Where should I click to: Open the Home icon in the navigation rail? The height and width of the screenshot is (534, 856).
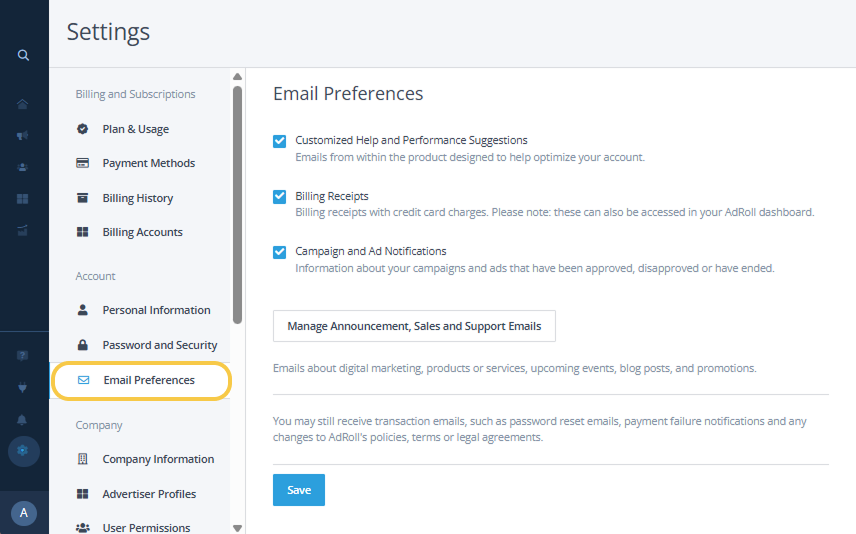23,104
